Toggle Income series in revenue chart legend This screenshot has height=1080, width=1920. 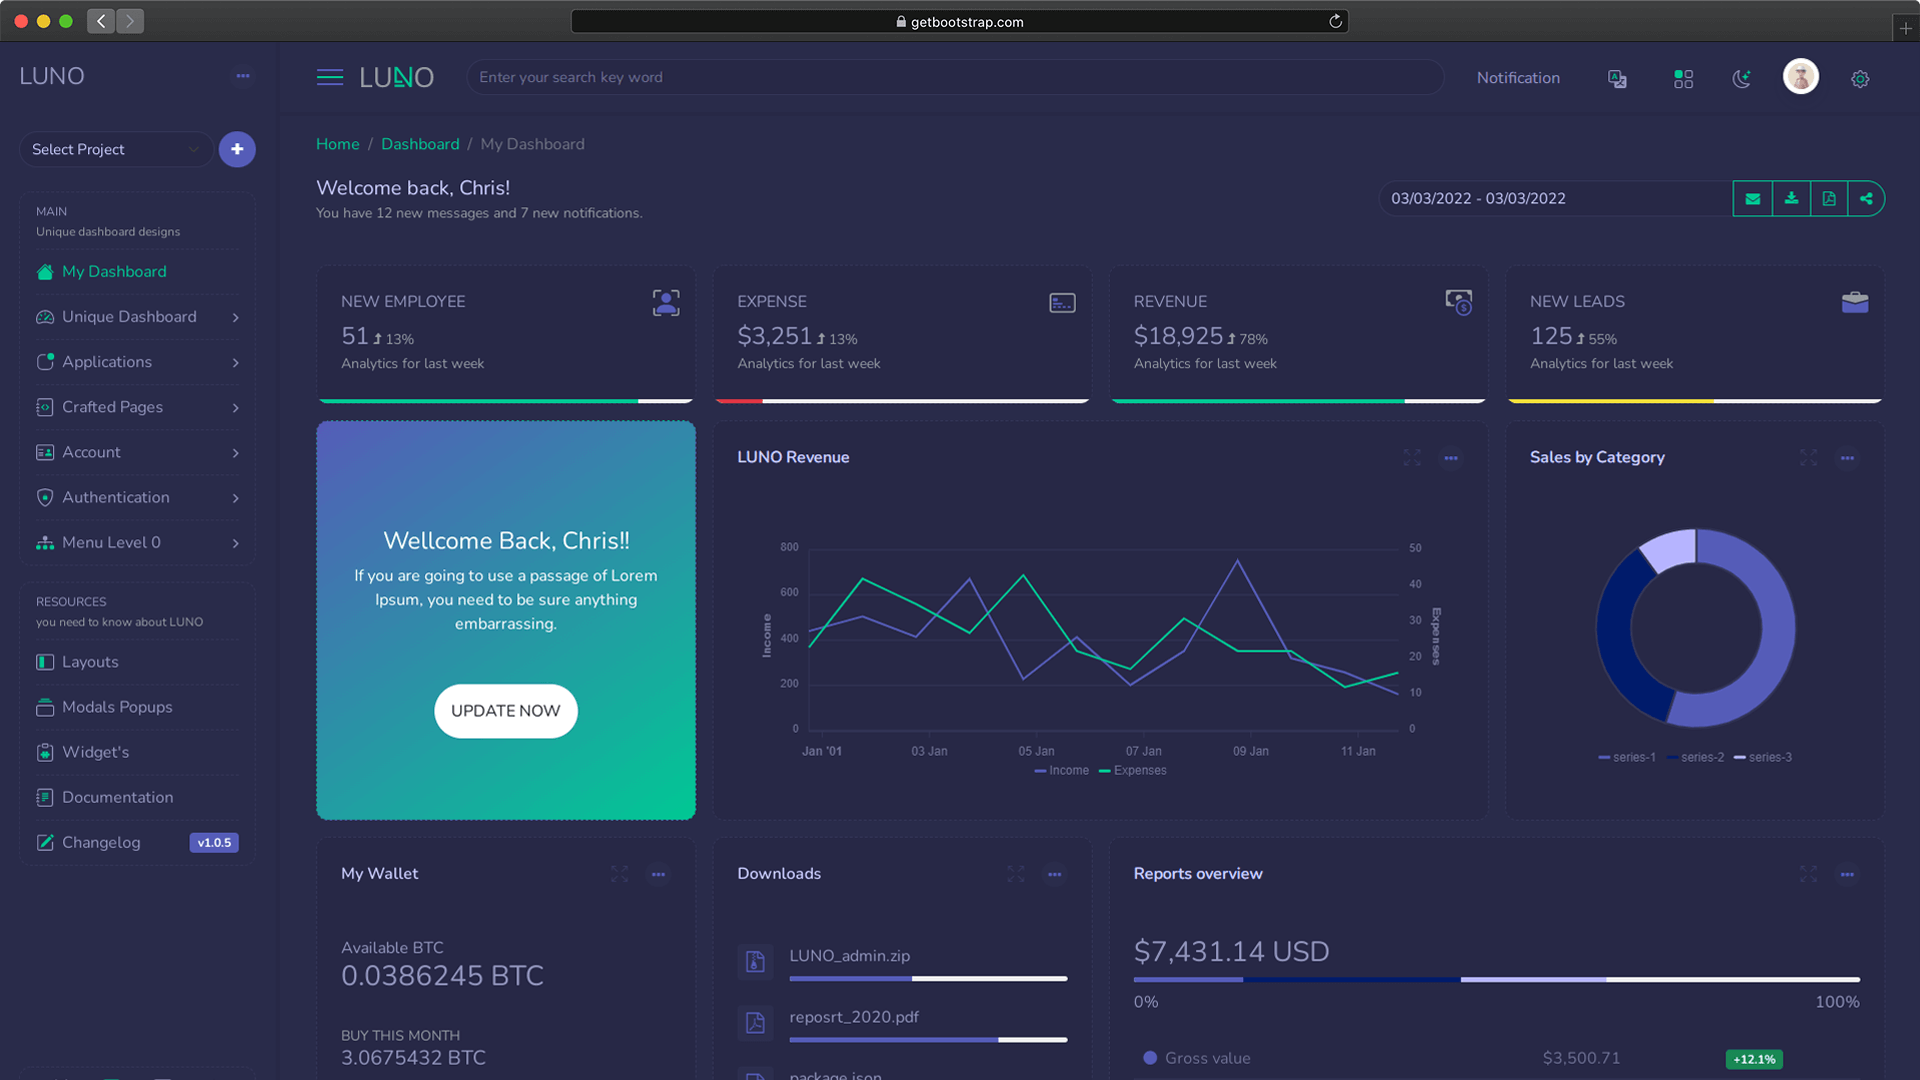coord(1062,770)
